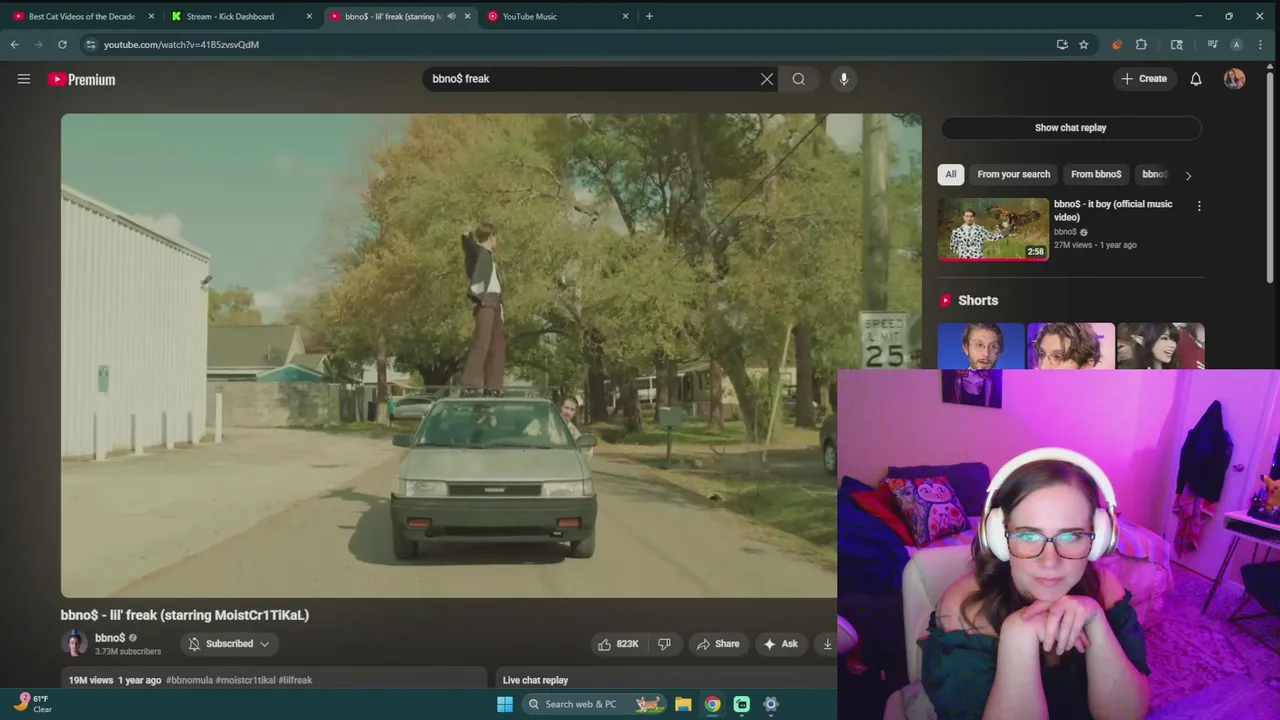The width and height of the screenshot is (1280, 720).
Task: Open the #moistcr1tikal hashtag link
Action: [246, 680]
